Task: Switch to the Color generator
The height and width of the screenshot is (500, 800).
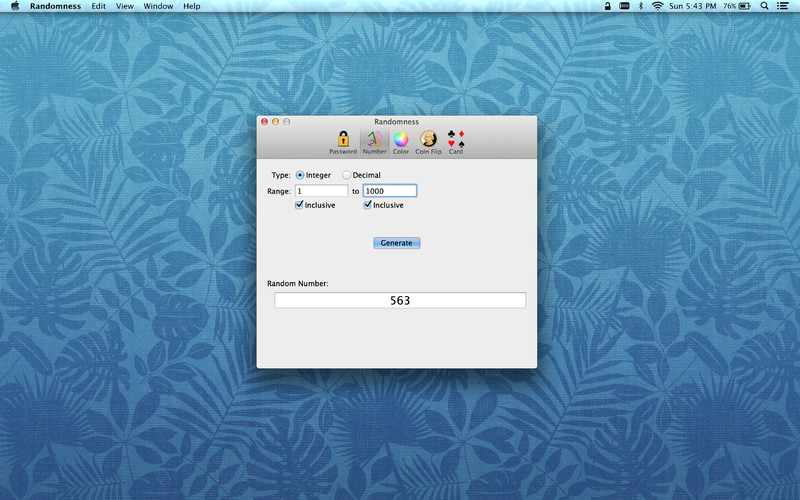Action: click(x=401, y=142)
